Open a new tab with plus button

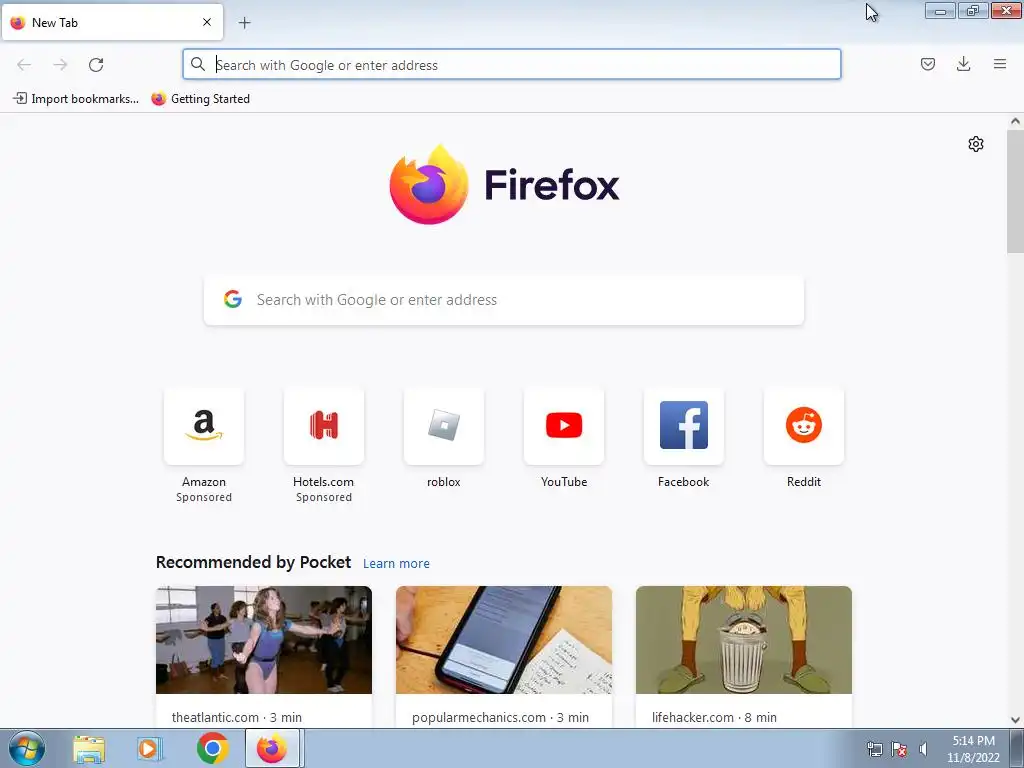[244, 23]
